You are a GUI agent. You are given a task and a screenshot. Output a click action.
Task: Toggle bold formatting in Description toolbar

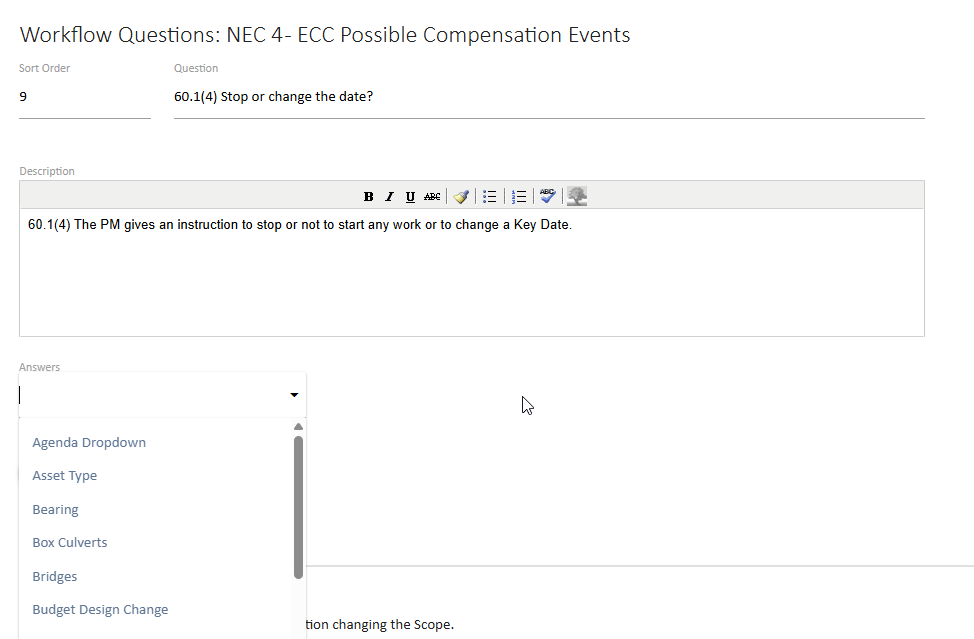(x=368, y=196)
